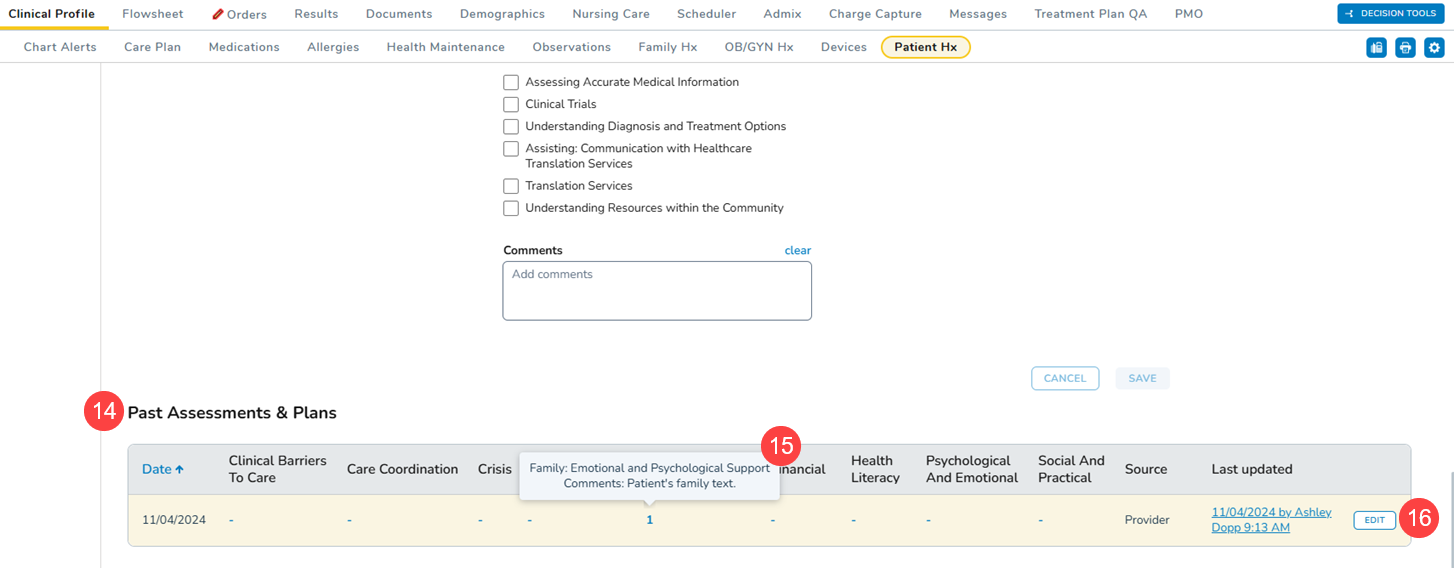Check Understanding Resources within the Community

tap(511, 208)
